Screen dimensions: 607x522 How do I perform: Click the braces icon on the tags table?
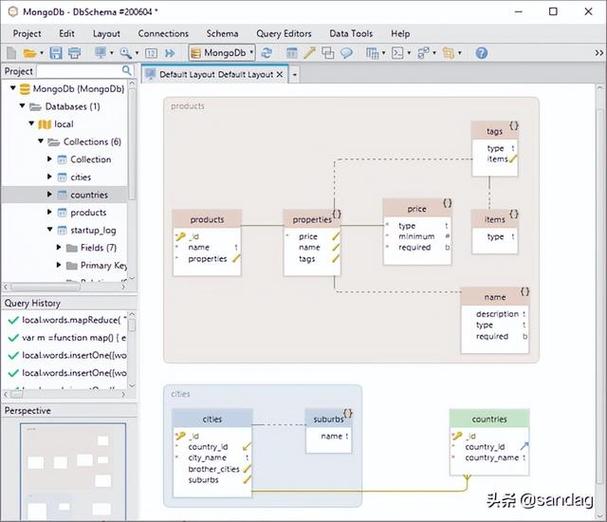pyautogui.click(x=514, y=125)
